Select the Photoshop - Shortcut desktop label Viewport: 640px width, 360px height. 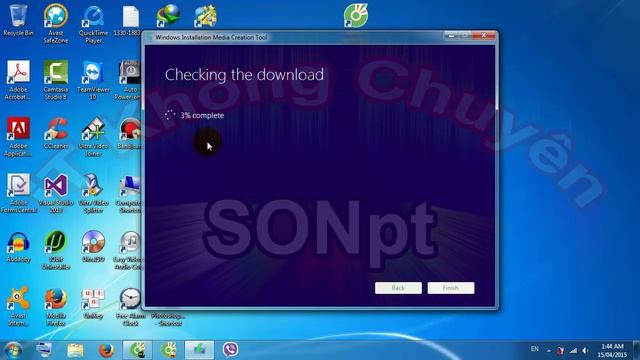pyautogui.click(x=168, y=319)
